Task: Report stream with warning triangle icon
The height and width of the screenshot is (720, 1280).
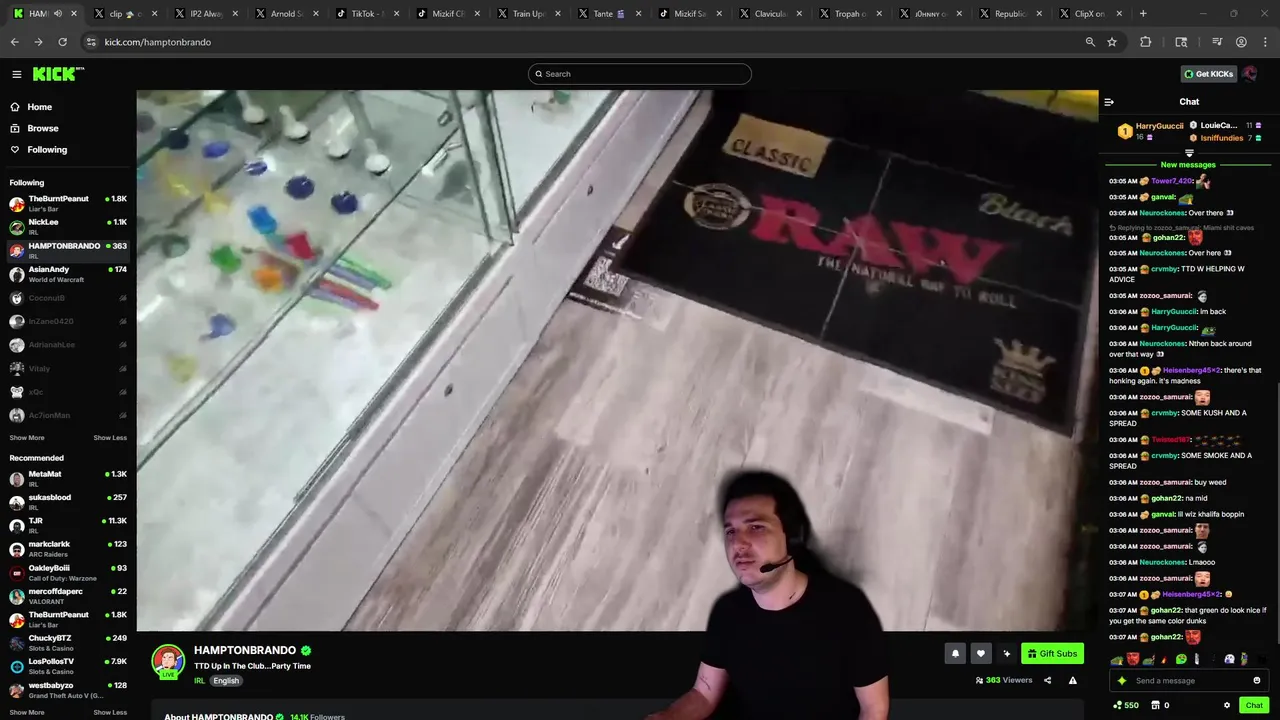Action: click(1072, 681)
